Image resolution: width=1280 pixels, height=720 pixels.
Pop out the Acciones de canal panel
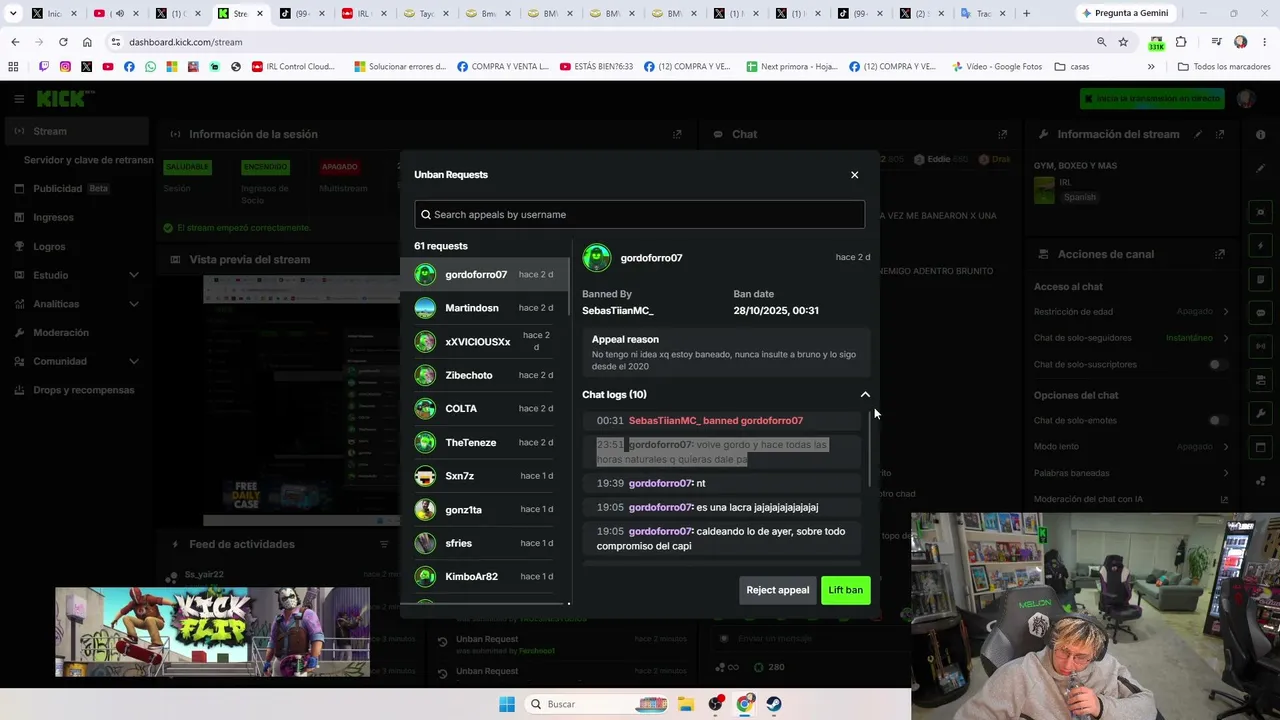(1220, 254)
